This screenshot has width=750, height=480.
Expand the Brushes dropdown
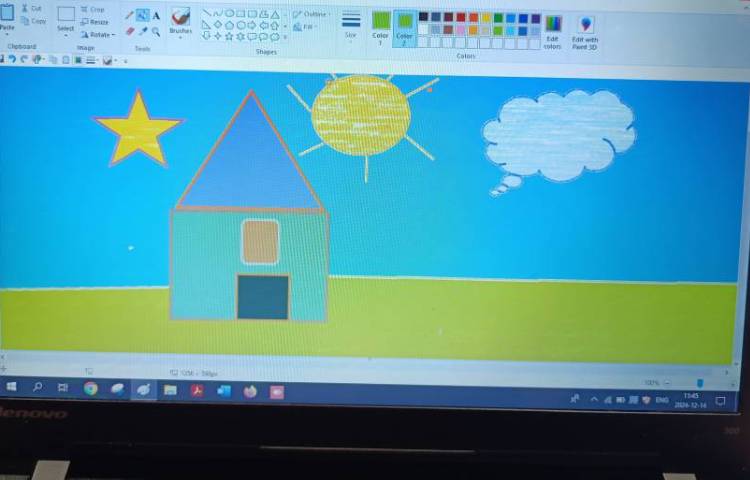coord(181,31)
